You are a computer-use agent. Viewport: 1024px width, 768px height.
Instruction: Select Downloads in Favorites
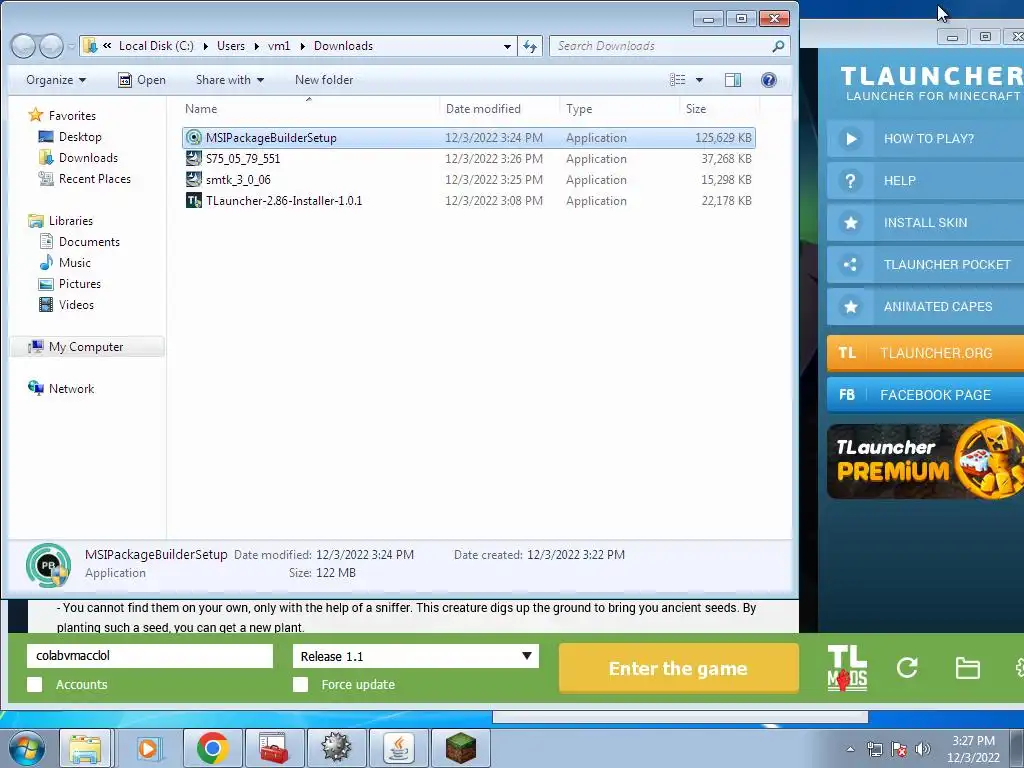[x=88, y=157]
